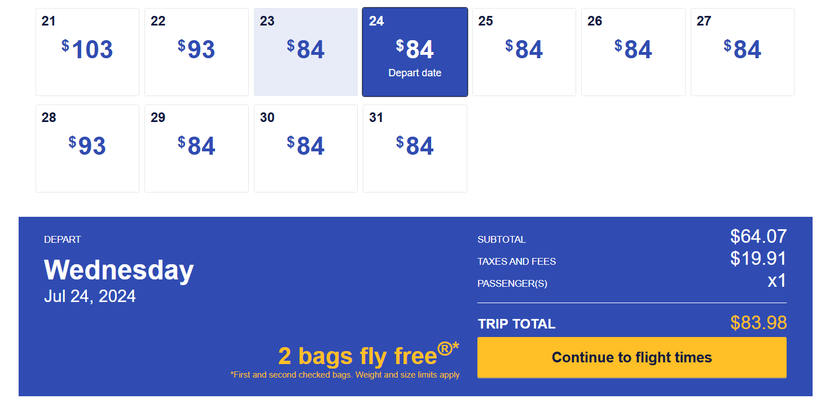Viewport: 825px width, 402px height.
Task: Click the Trip Total amount $83.98
Action: click(x=758, y=323)
